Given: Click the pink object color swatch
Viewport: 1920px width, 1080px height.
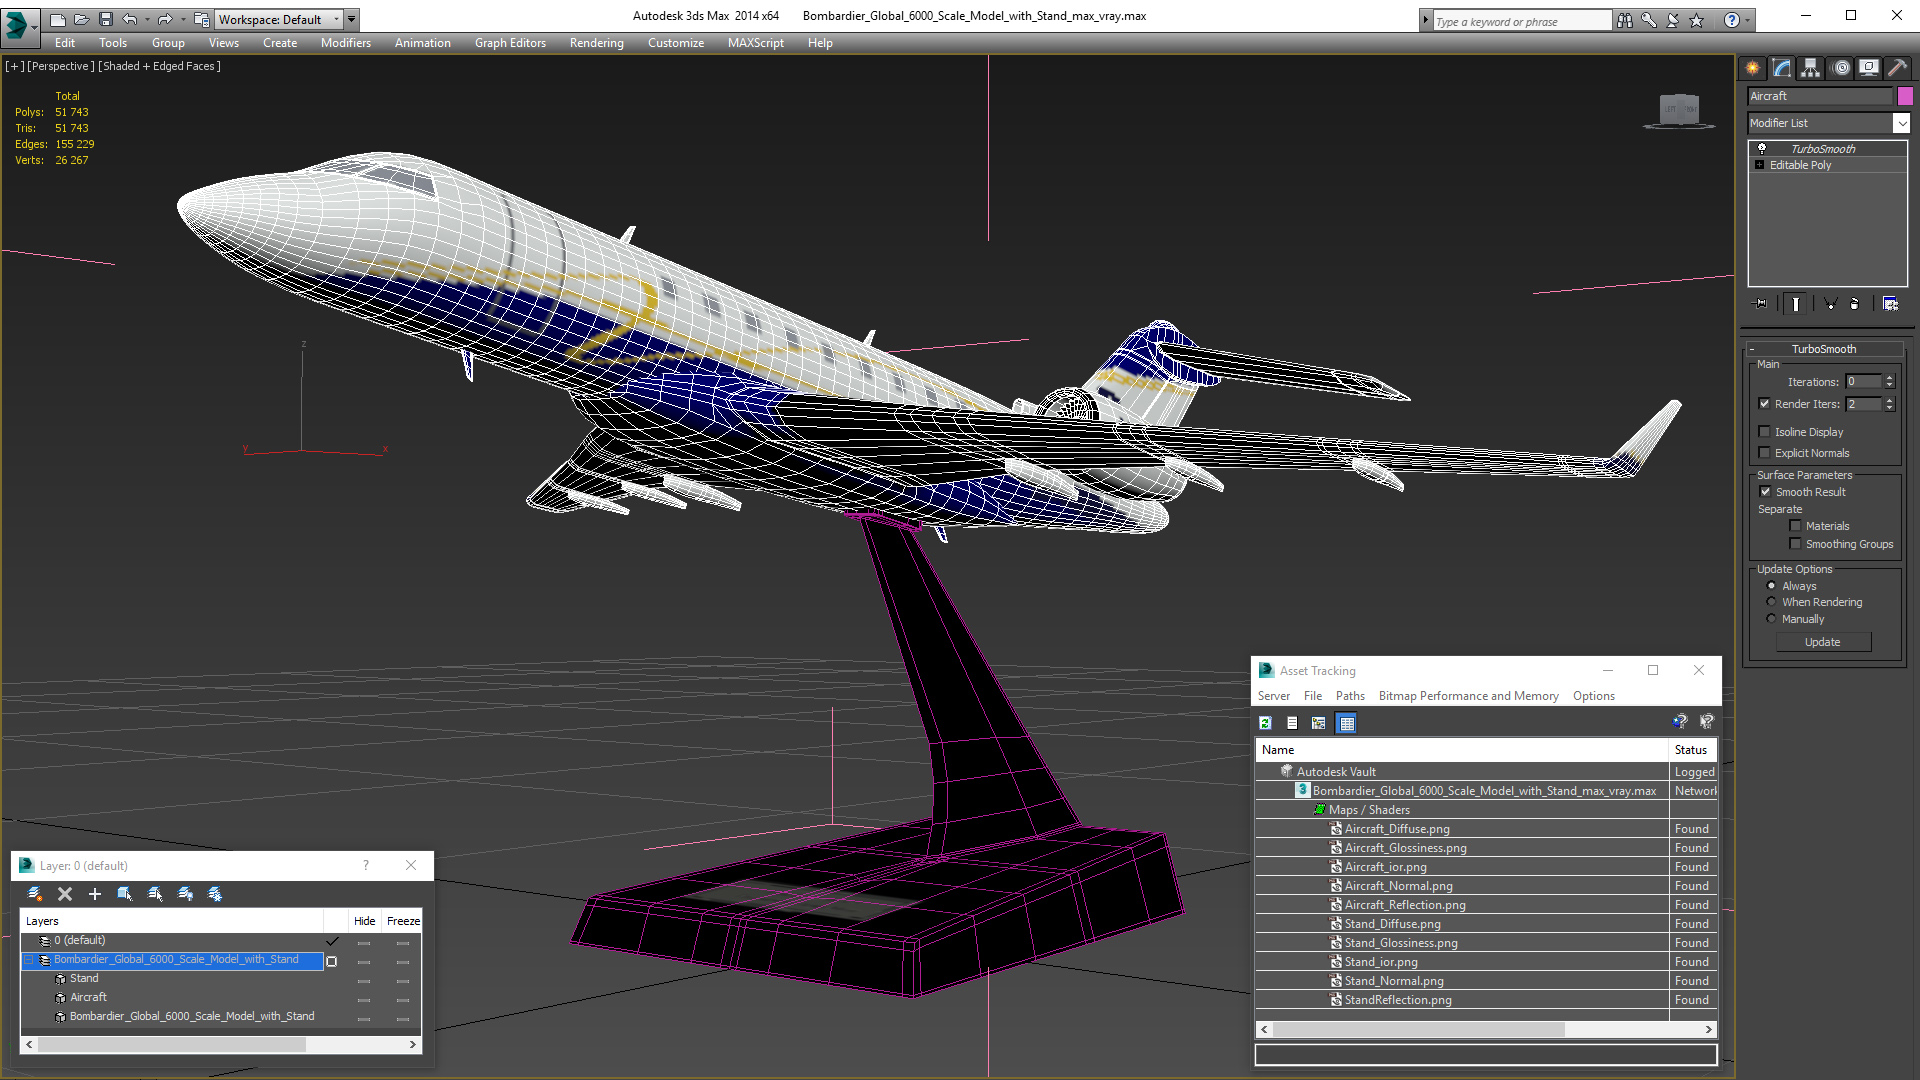Looking at the screenshot, I should point(1905,96).
